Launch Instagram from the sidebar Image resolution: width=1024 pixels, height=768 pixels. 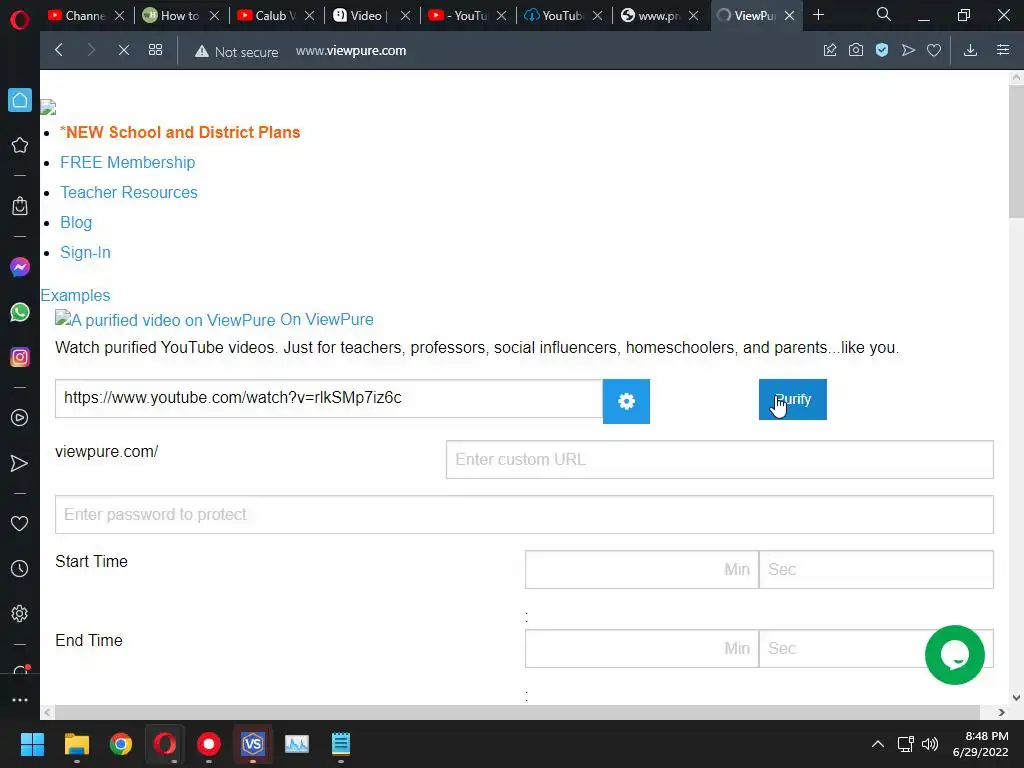click(20, 357)
